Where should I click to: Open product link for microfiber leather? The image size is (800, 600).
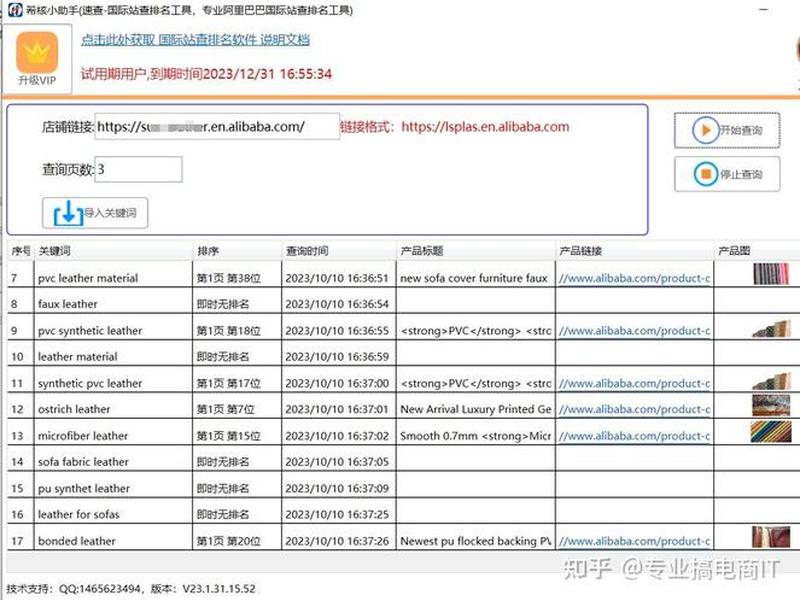point(634,436)
